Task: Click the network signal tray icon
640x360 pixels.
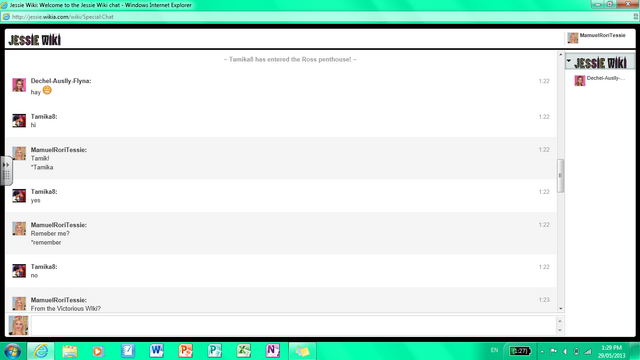Action: [587, 351]
